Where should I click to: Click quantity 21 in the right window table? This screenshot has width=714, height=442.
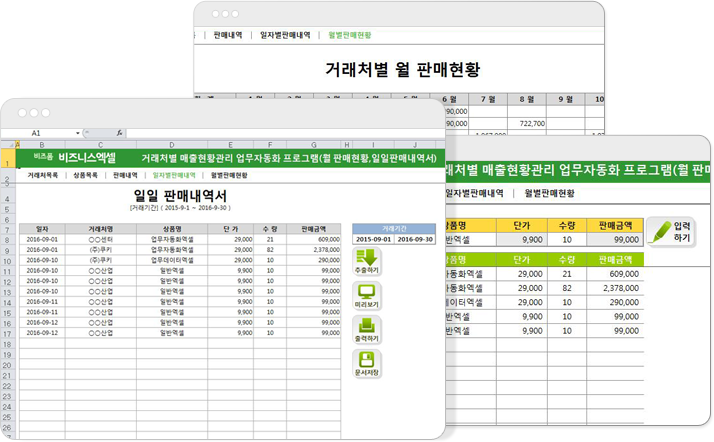tap(567, 274)
